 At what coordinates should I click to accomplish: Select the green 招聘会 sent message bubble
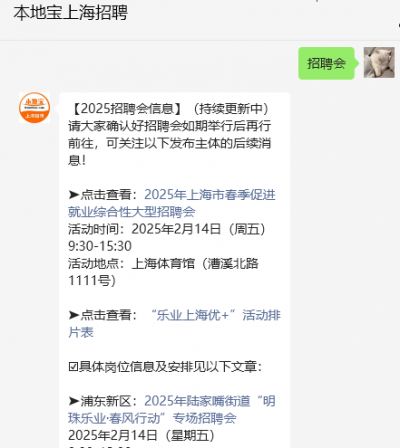click(x=327, y=63)
